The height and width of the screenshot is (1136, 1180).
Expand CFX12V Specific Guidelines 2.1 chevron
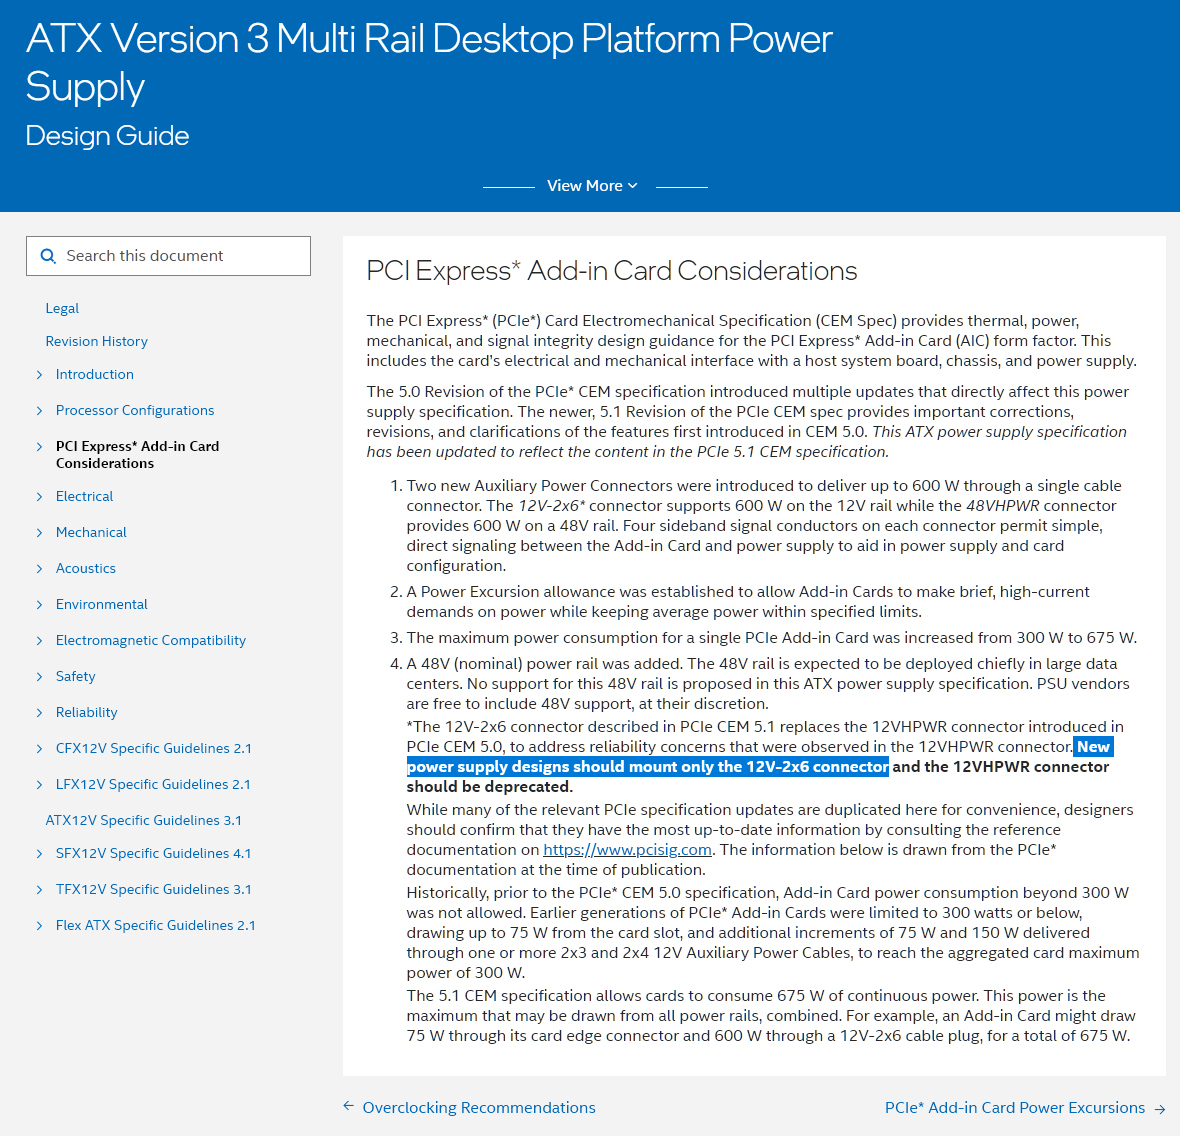pos(40,749)
